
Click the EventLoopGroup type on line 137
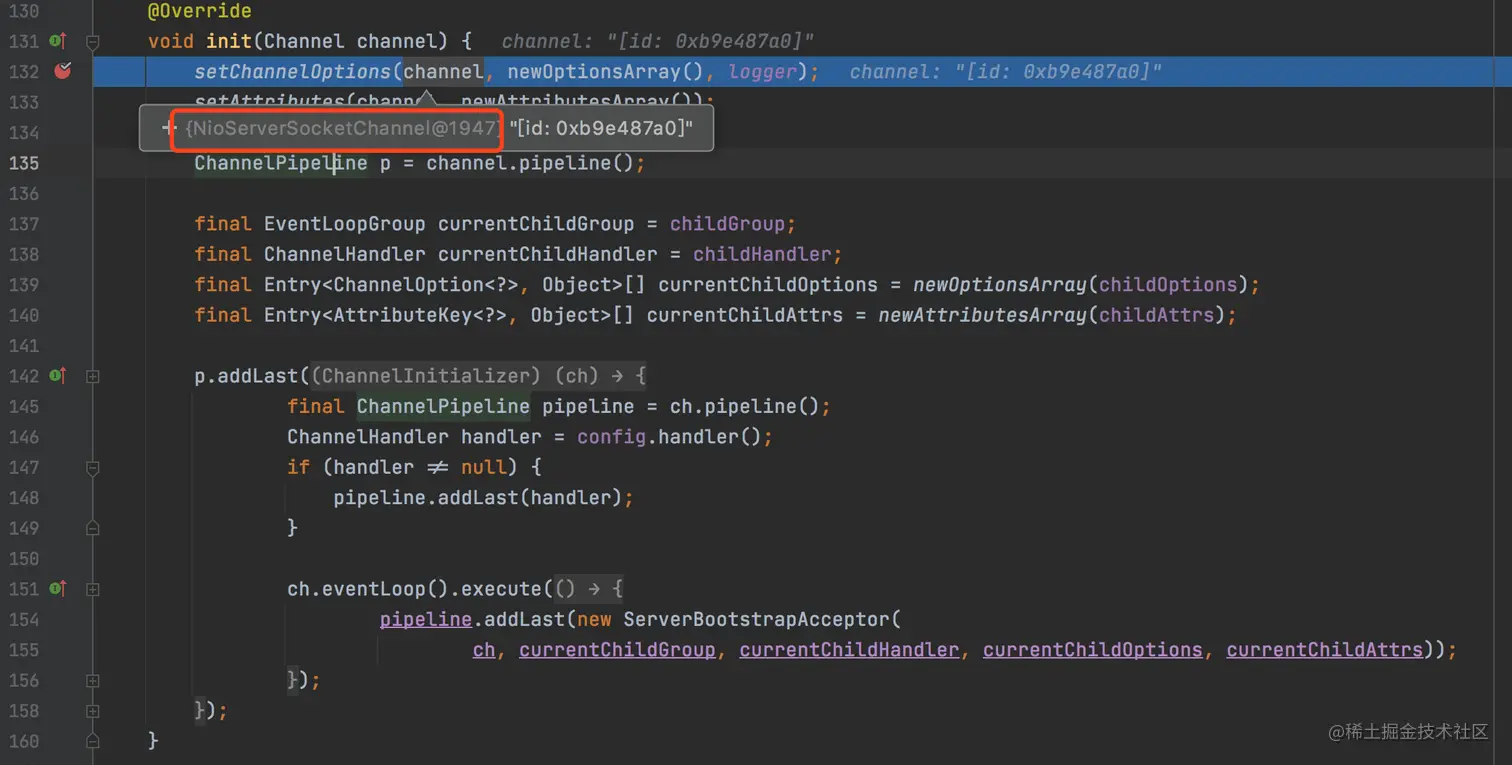point(345,224)
